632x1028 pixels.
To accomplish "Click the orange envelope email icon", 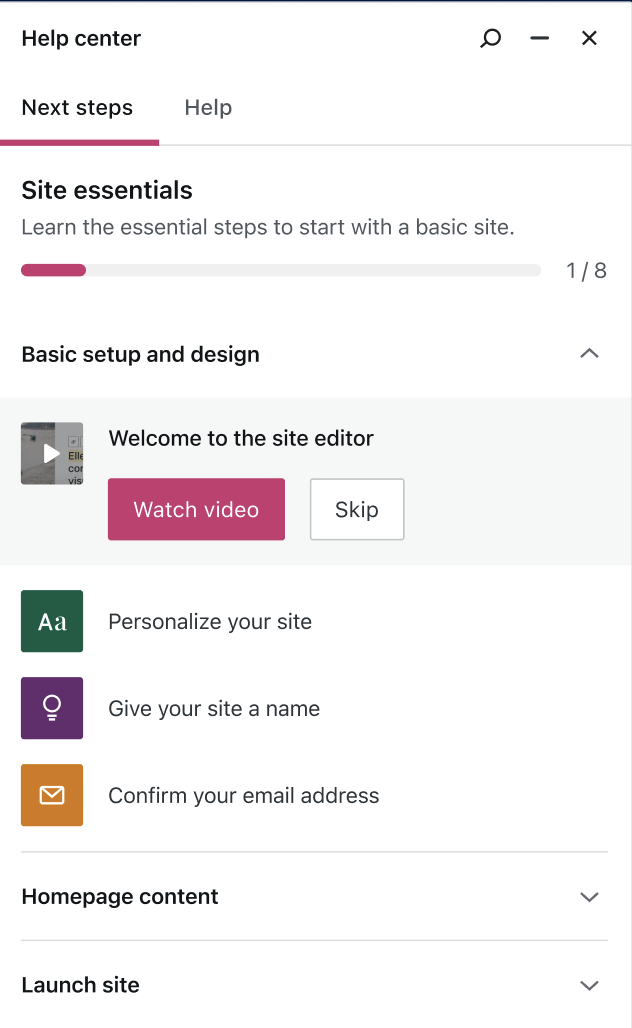I will pyautogui.click(x=52, y=795).
